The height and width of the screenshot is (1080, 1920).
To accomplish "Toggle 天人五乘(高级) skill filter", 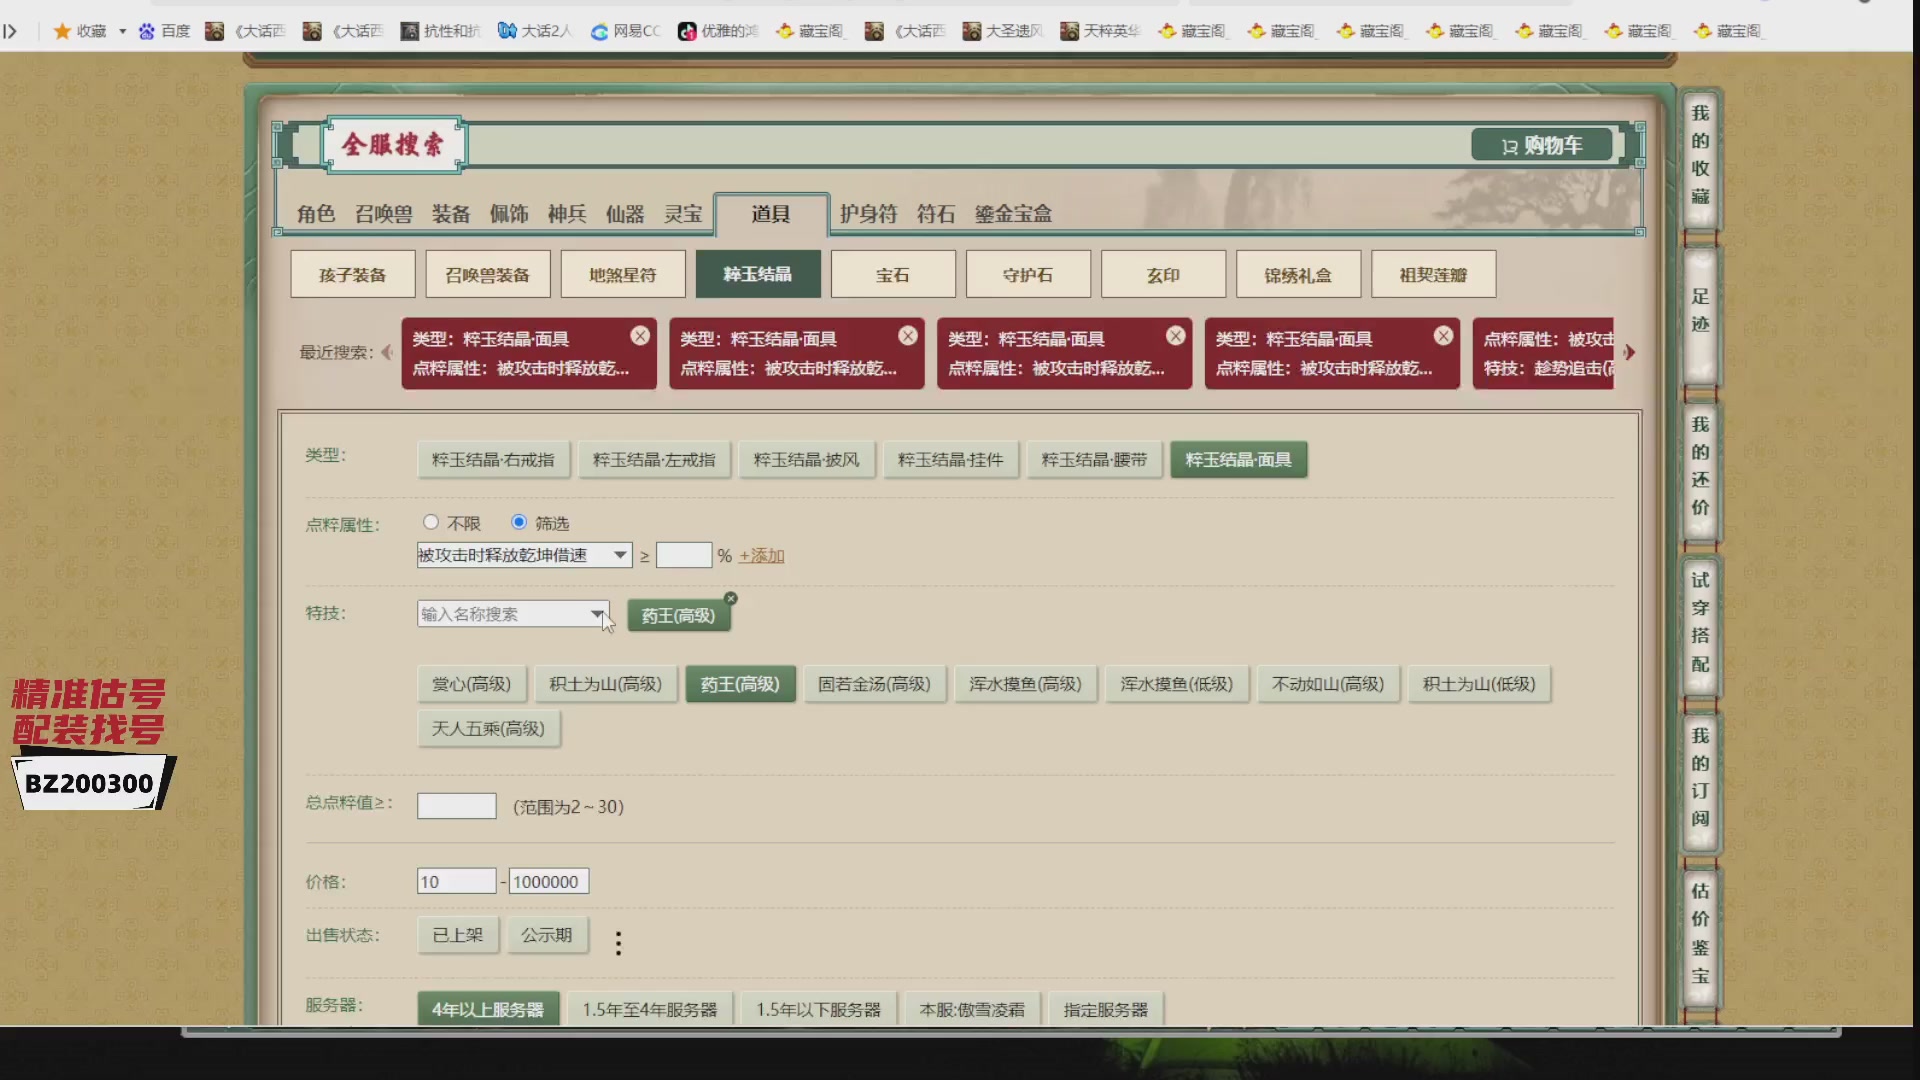I will pos(488,729).
